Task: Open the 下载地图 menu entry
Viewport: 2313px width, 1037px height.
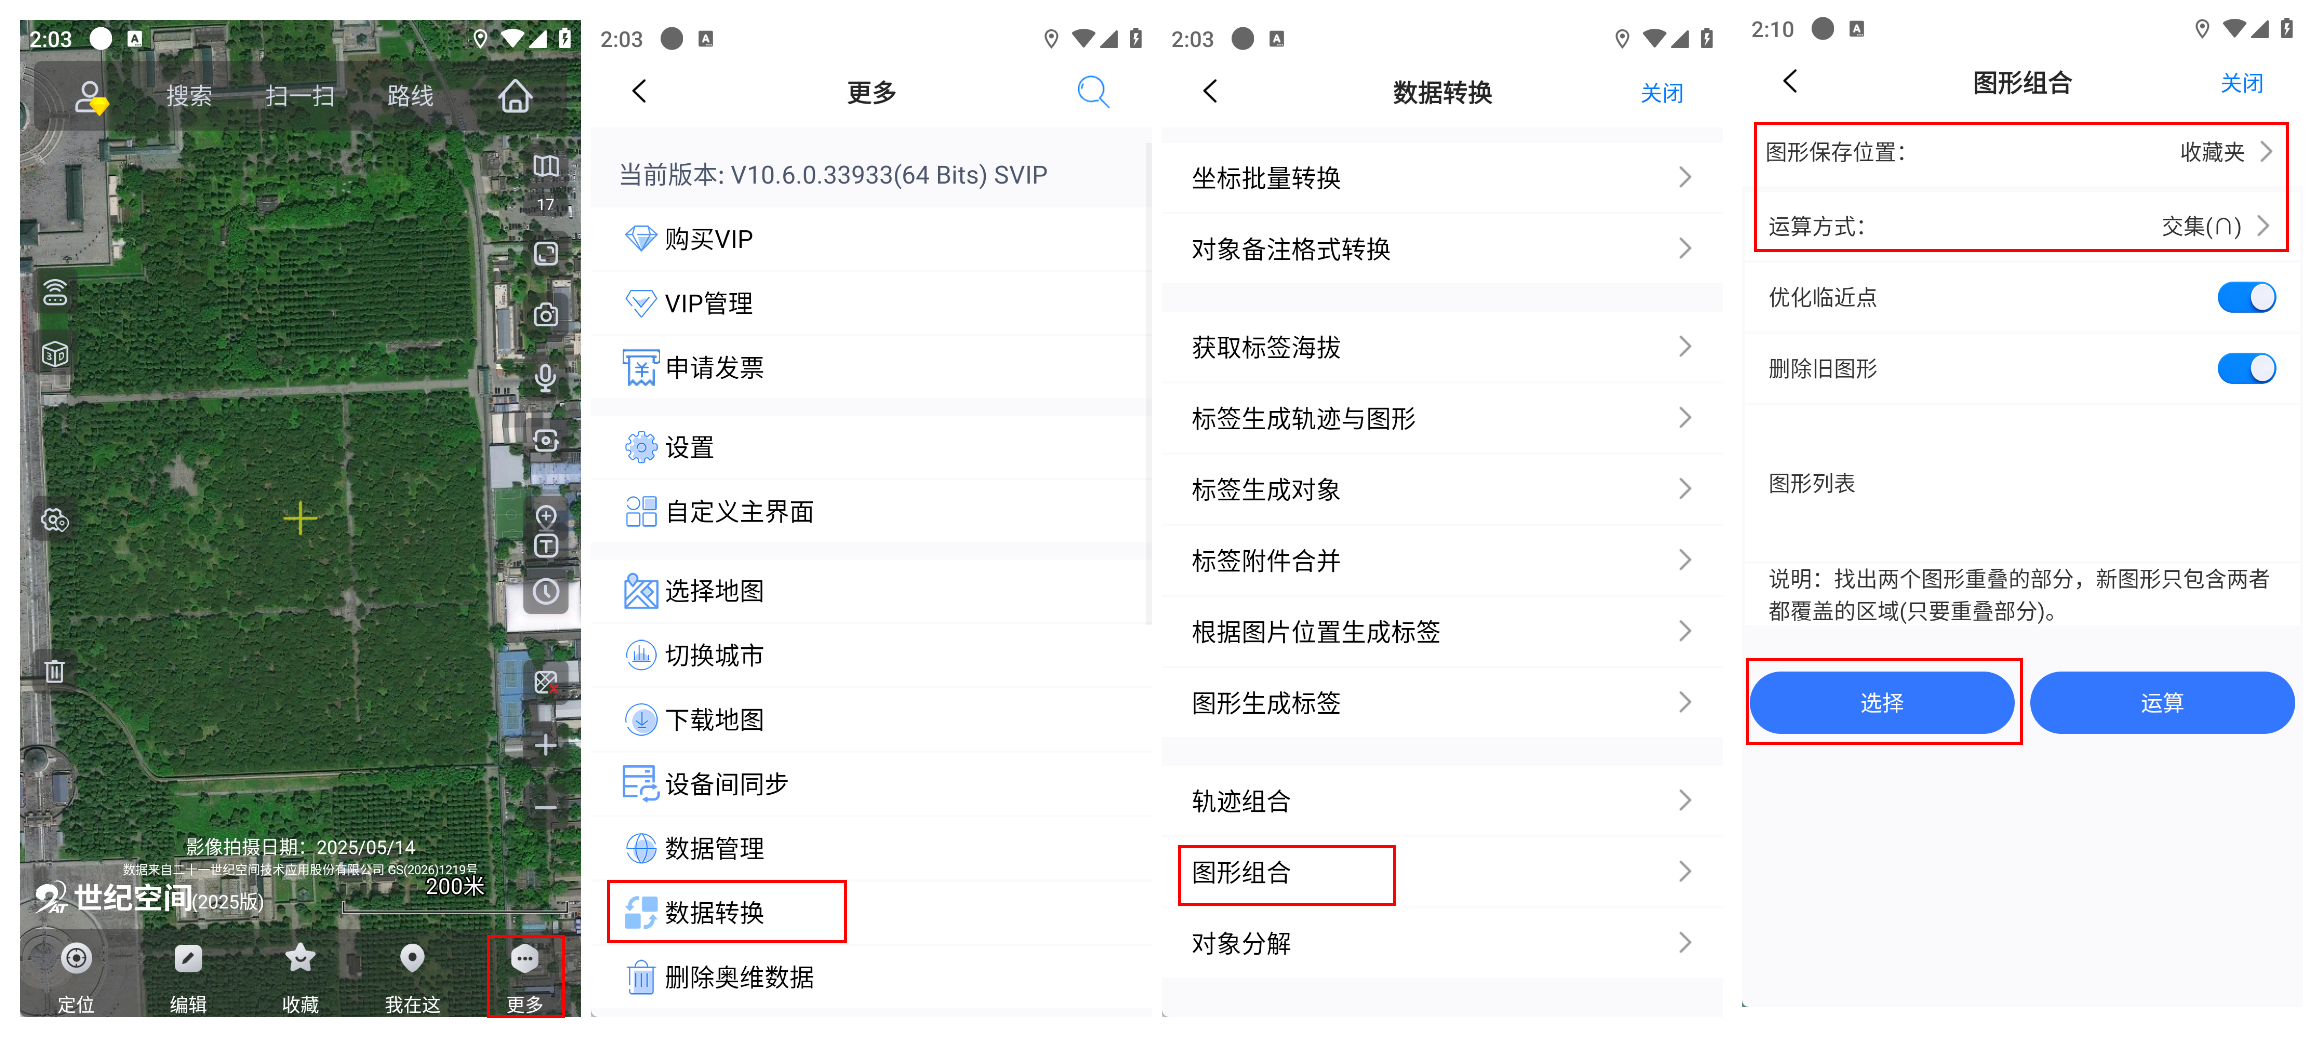Action: click(x=871, y=719)
